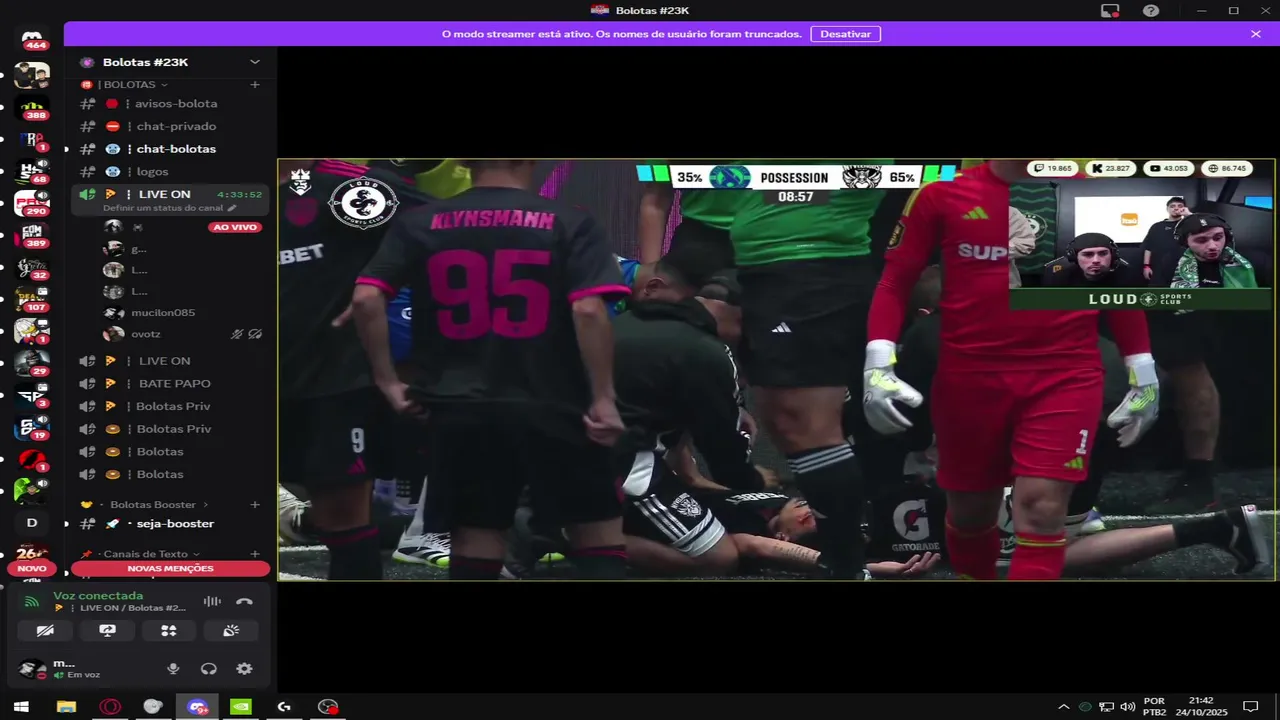The width and height of the screenshot is (1280, 720).
Task: Open the server with the 19 badge
Action: [x=32, y=428]
